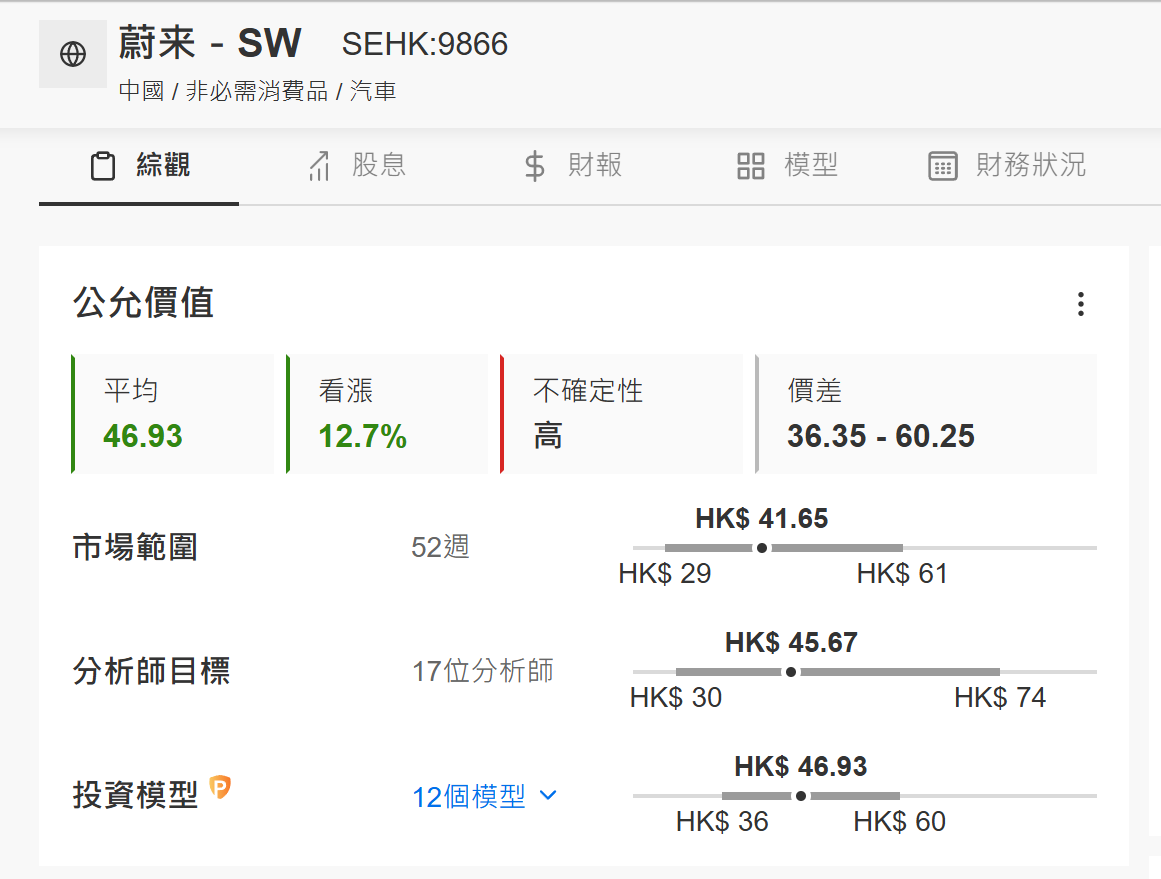Click the HK$ 74 analyst high value
Viewport: 1161px width, 879px height.
tap(1000, 698)
